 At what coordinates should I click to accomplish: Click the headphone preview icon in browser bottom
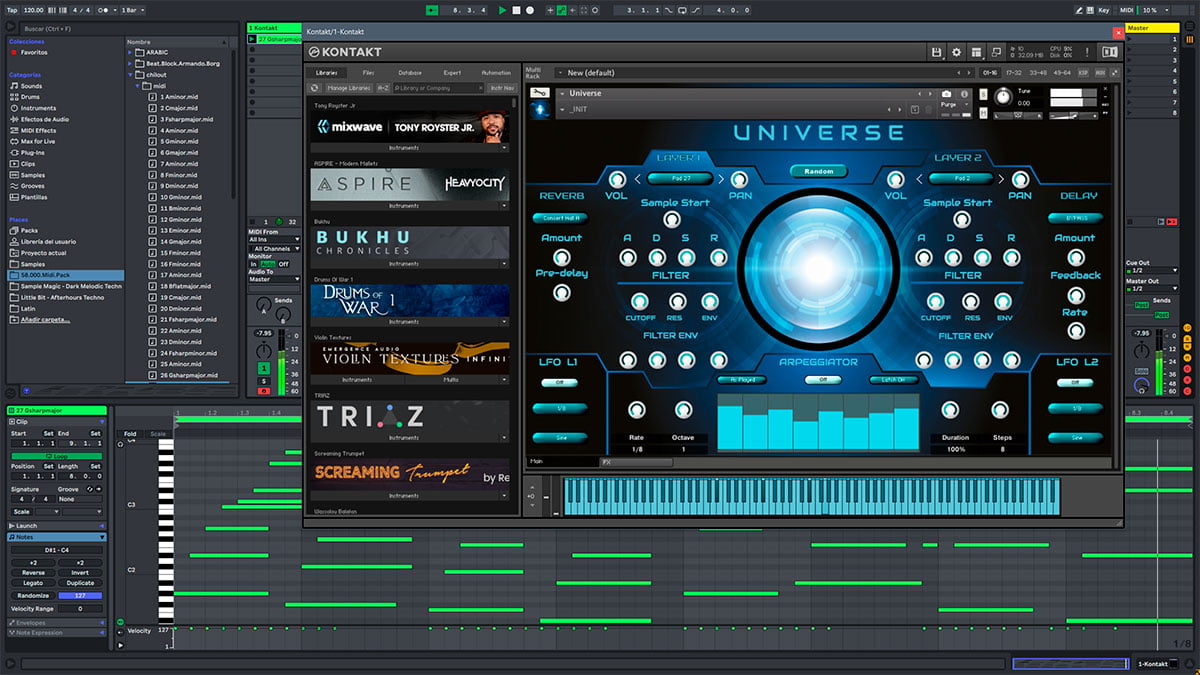(x=26, y=391)
